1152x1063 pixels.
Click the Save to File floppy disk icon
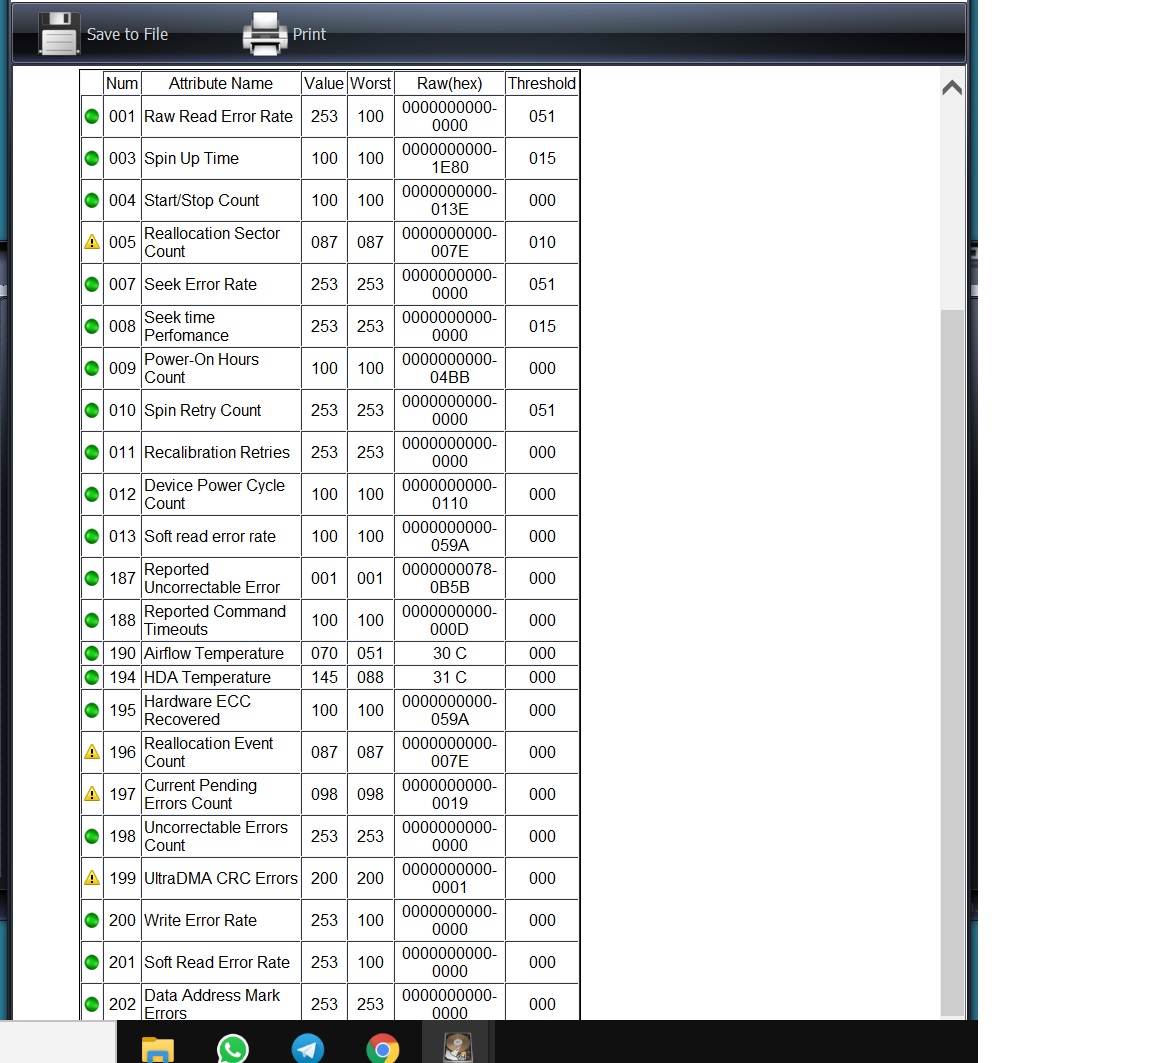(x=59, y=34)
